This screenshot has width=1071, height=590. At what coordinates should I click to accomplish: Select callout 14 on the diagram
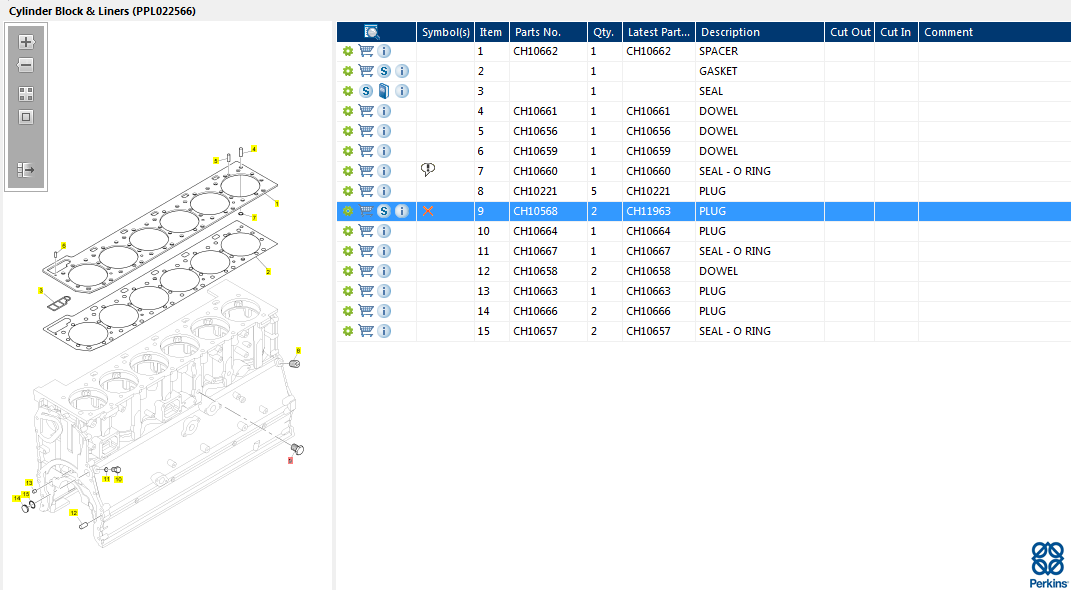click(16, 498)
